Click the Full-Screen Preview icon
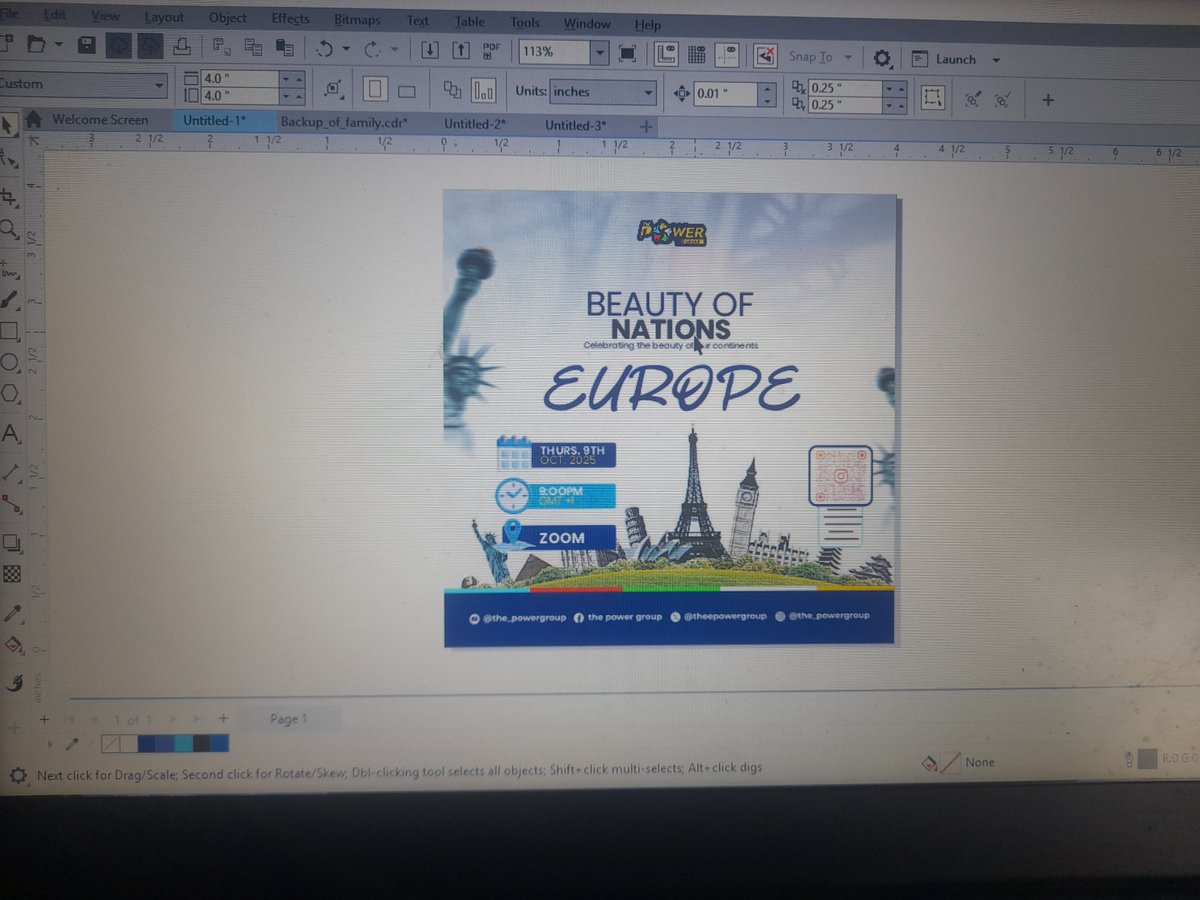 [x=627, y=53]
